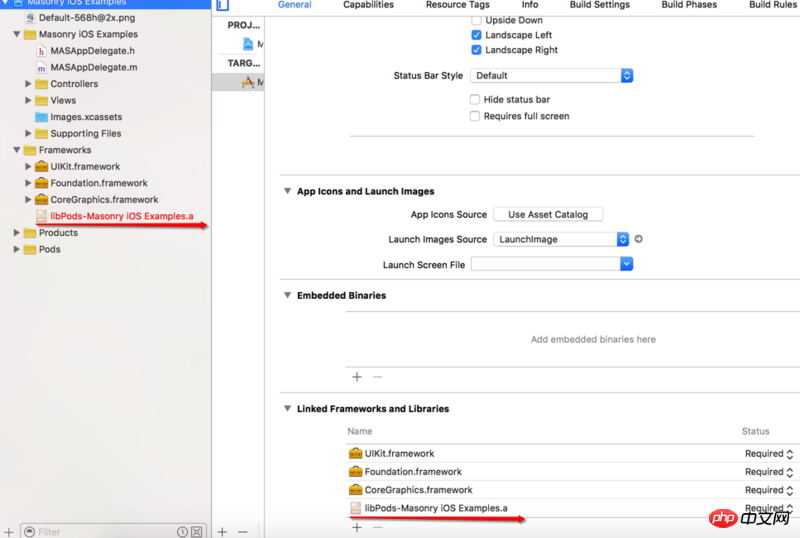
Task: Click the Pods folder icon
Action: pos(30,249)
